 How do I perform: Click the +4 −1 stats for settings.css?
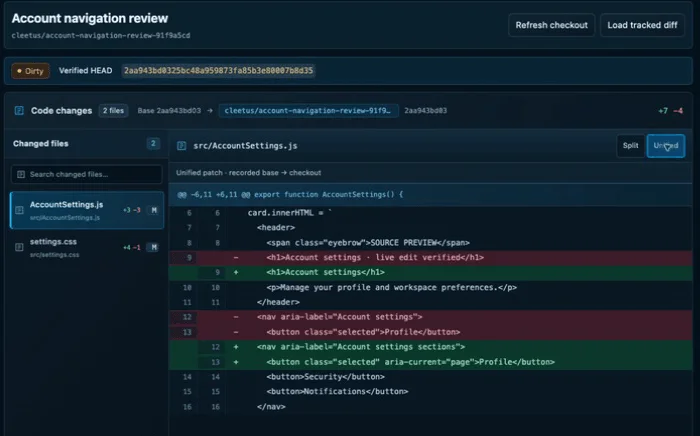coord(132,247)
